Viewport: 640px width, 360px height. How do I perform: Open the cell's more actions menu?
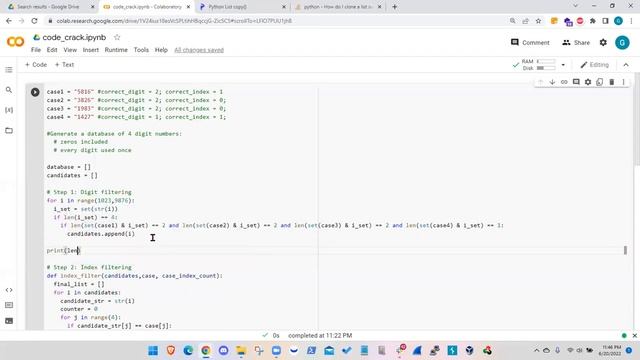click(x=623, y=82)
